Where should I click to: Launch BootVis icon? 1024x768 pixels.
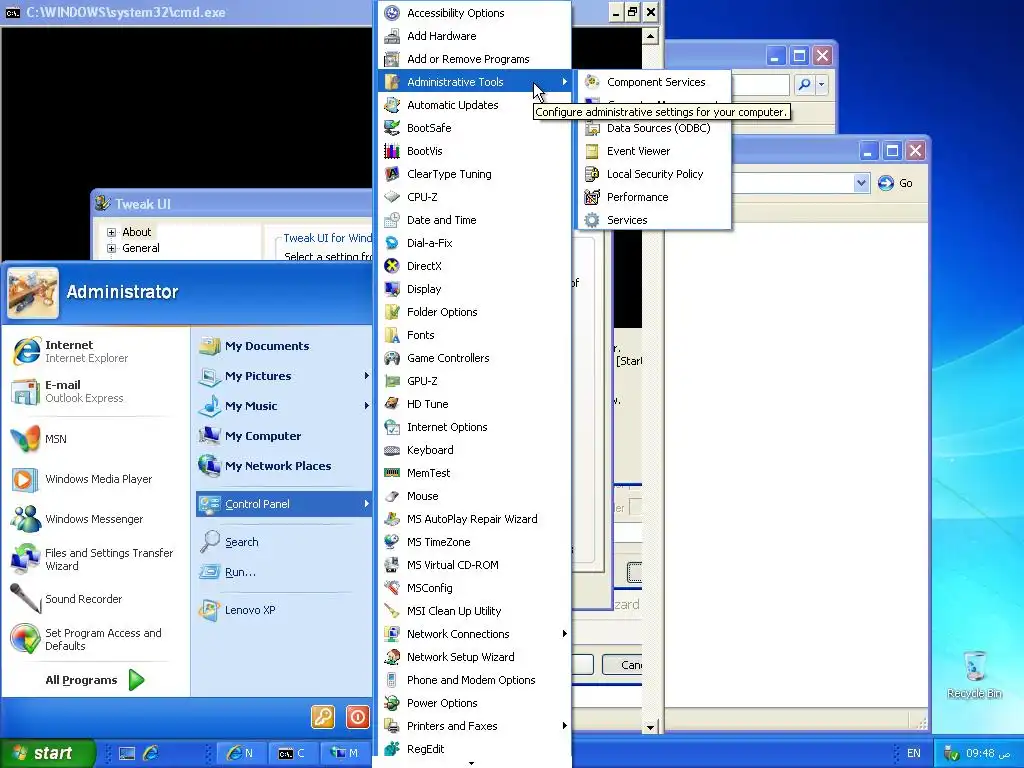[x=392, y=151]
